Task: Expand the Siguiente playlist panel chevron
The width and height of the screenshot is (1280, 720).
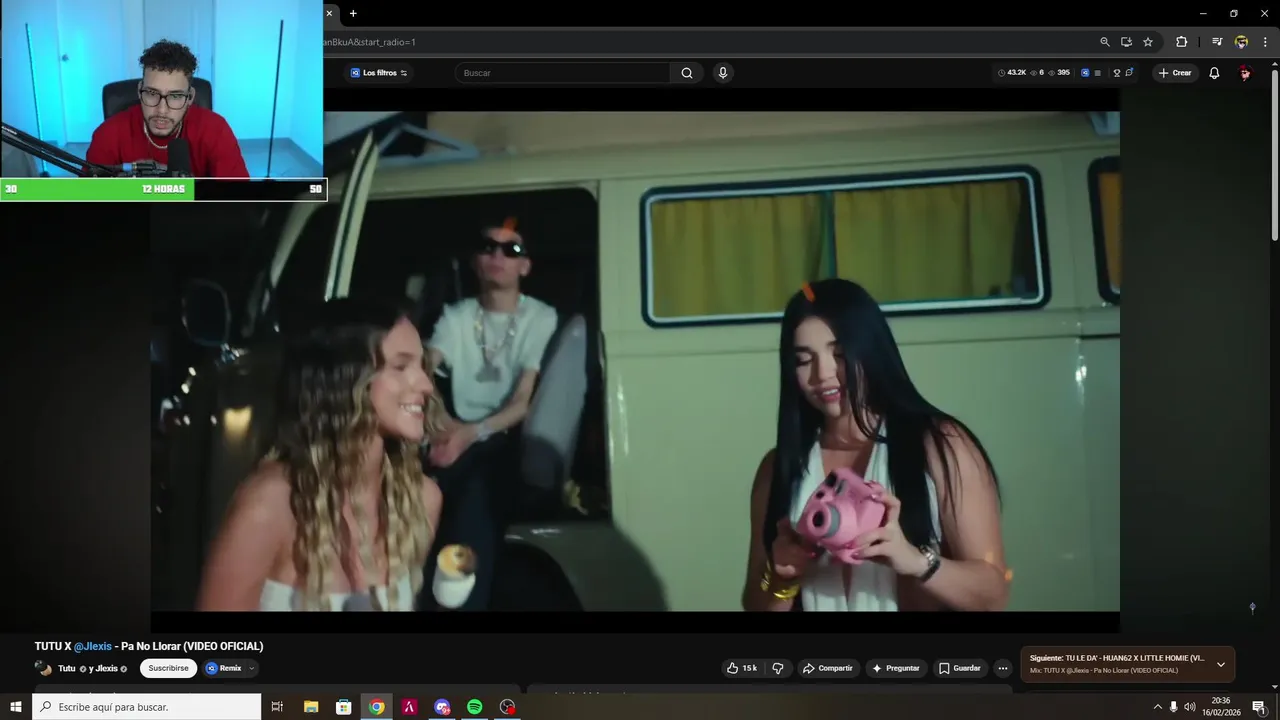Action: tap(1221, 664)
